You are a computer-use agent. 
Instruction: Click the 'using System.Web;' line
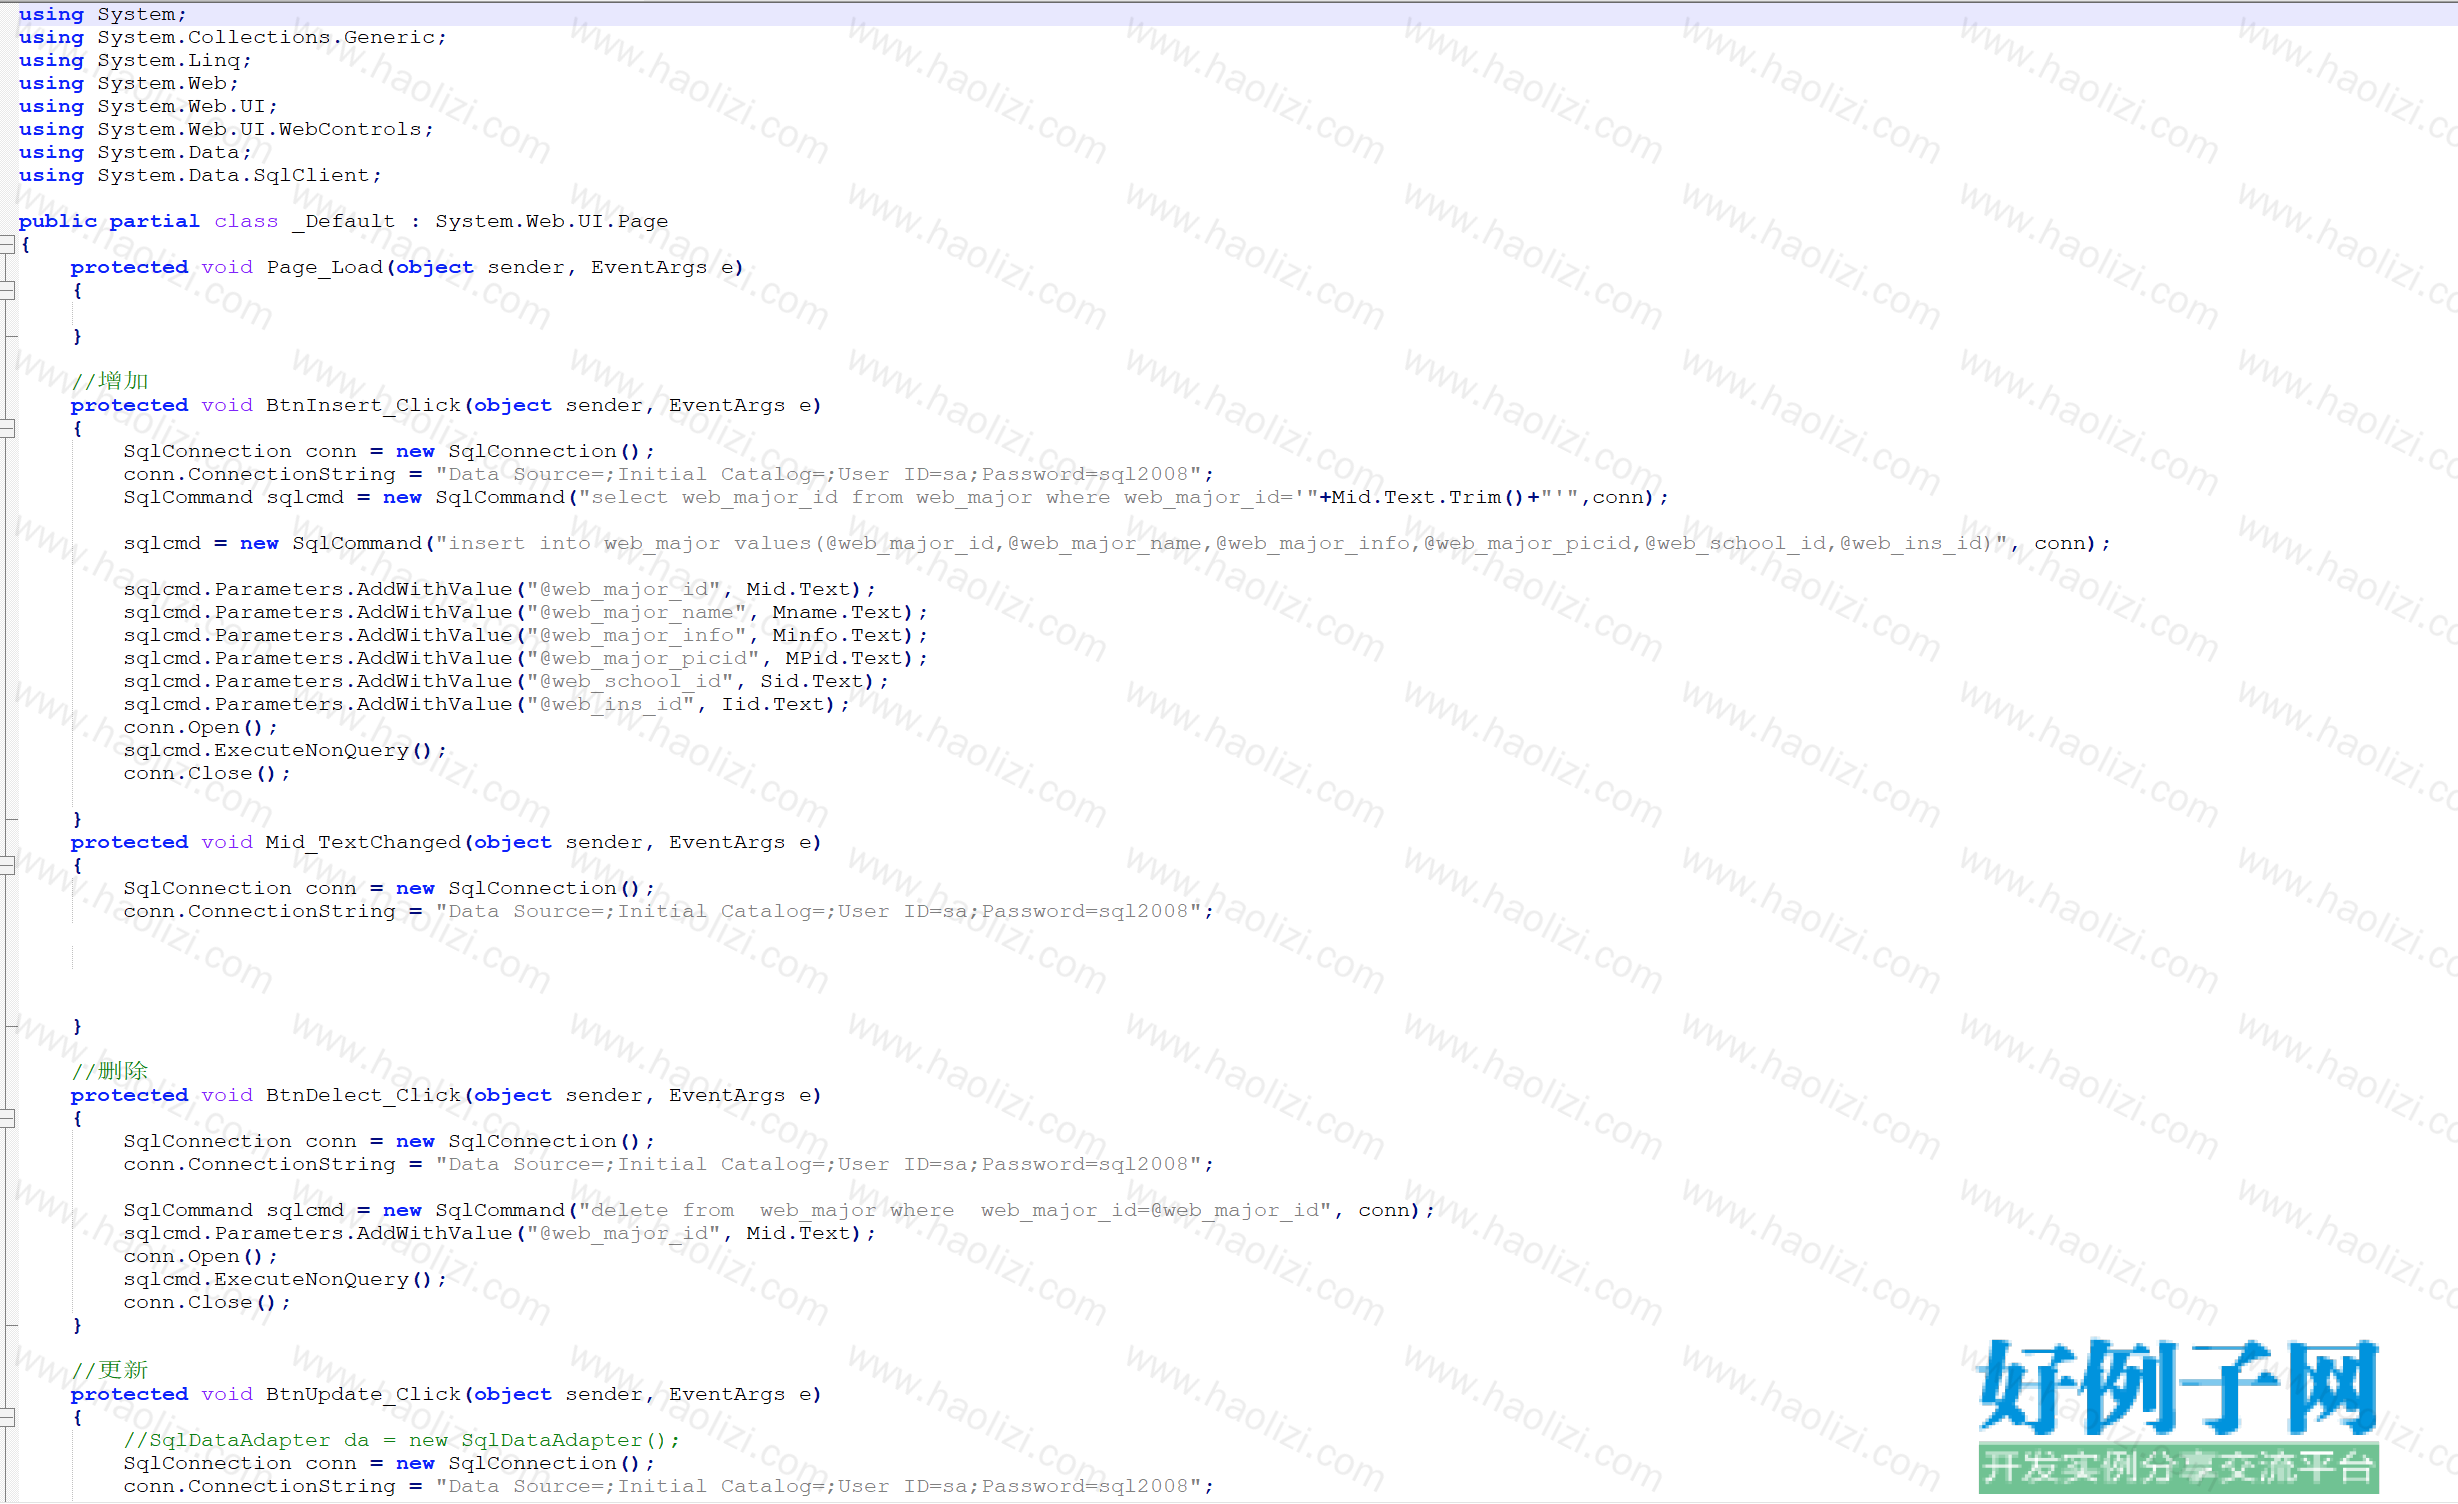coord(128,83)
